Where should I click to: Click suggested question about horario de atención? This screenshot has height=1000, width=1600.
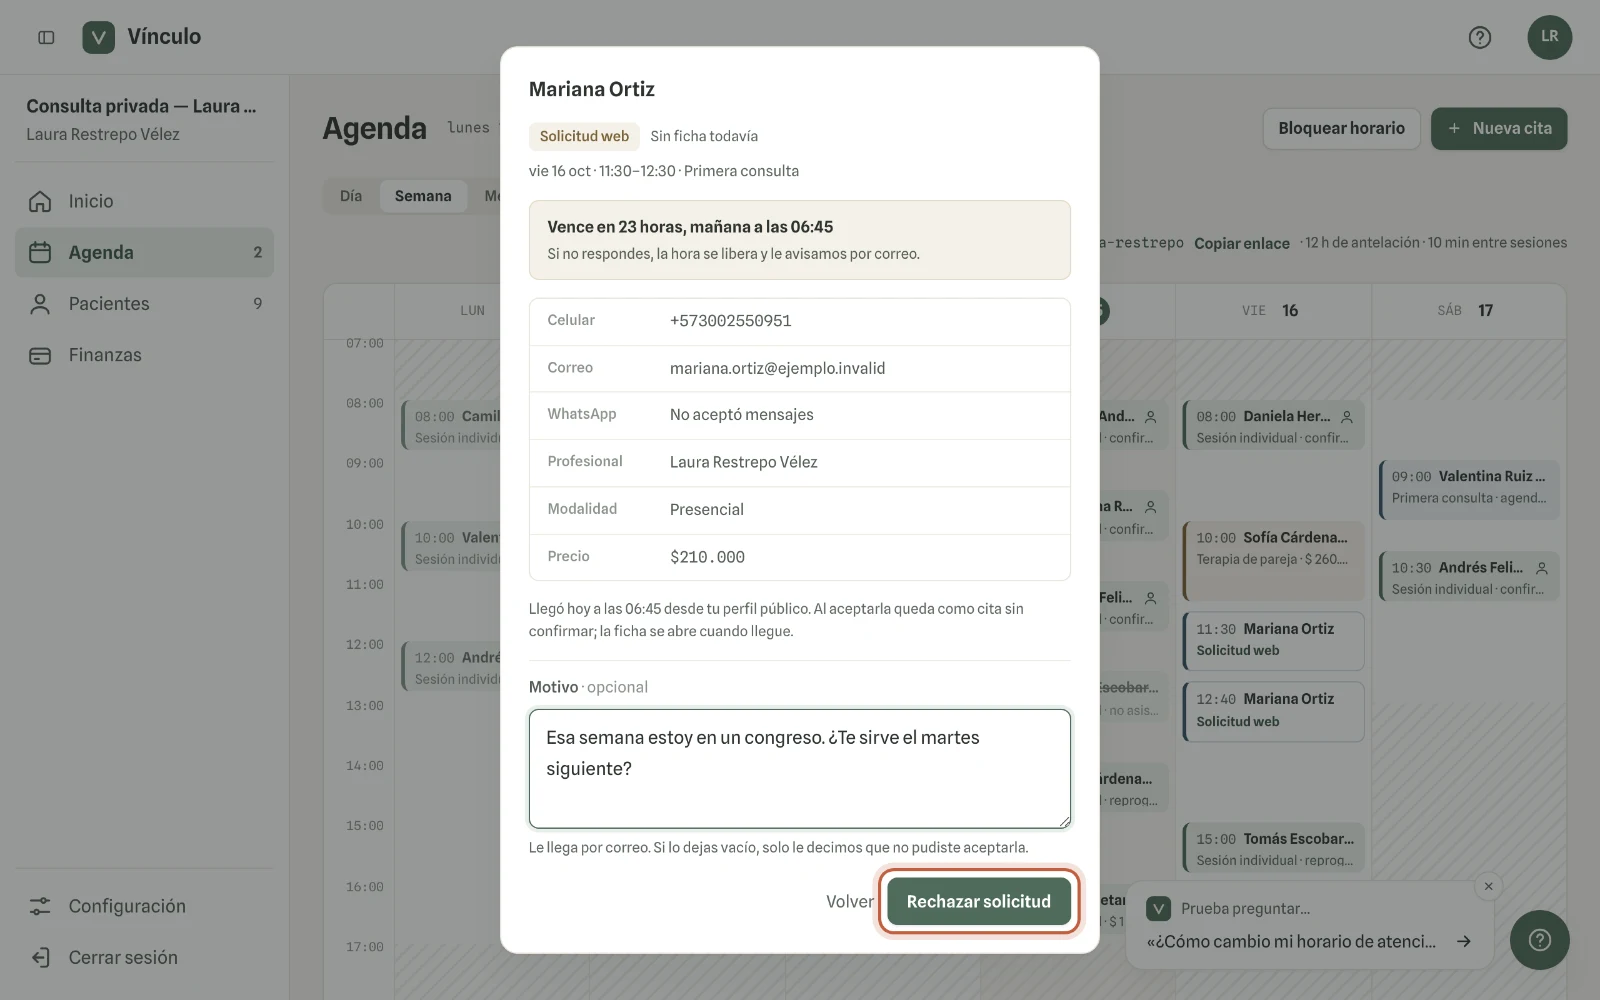[x=1290, y=941]
